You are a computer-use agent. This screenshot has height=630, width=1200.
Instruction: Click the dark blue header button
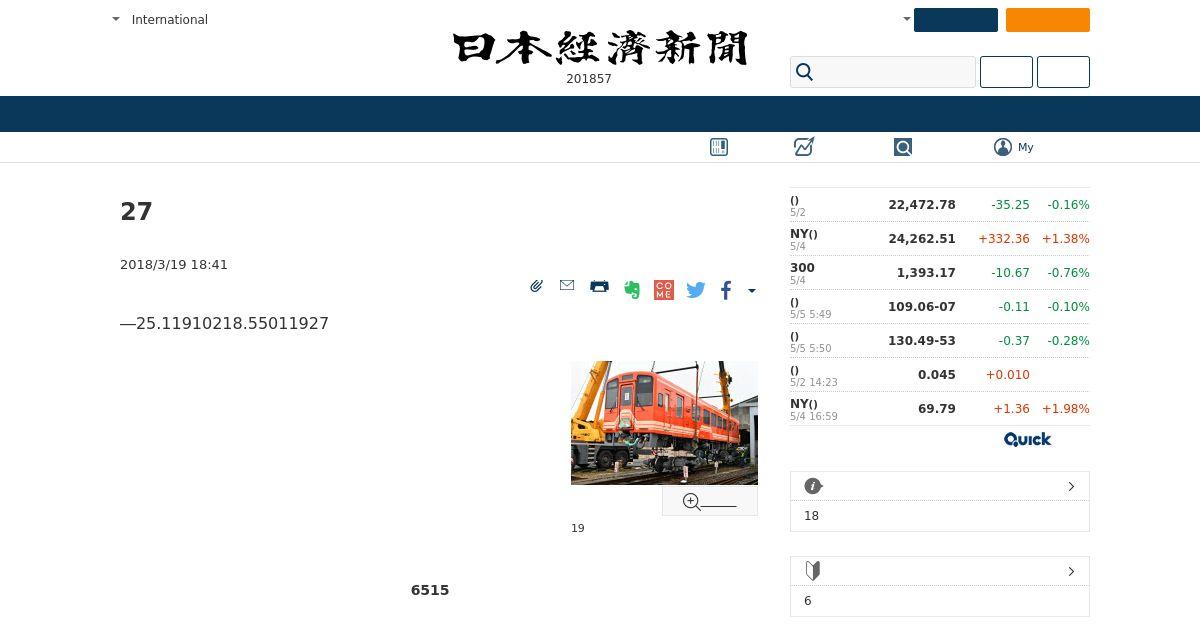pos(956,20)
